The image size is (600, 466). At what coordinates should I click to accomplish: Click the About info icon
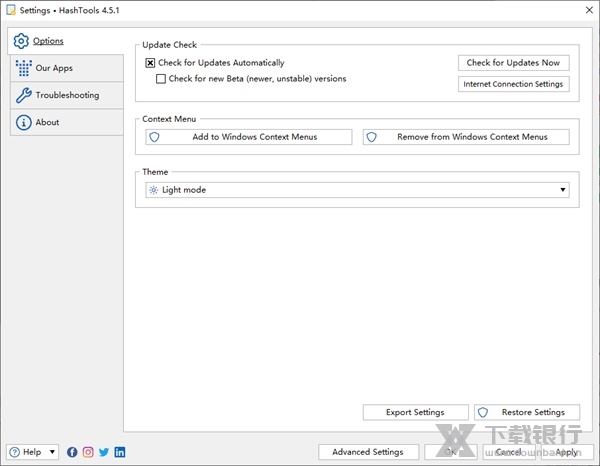(x=22, y=122)
